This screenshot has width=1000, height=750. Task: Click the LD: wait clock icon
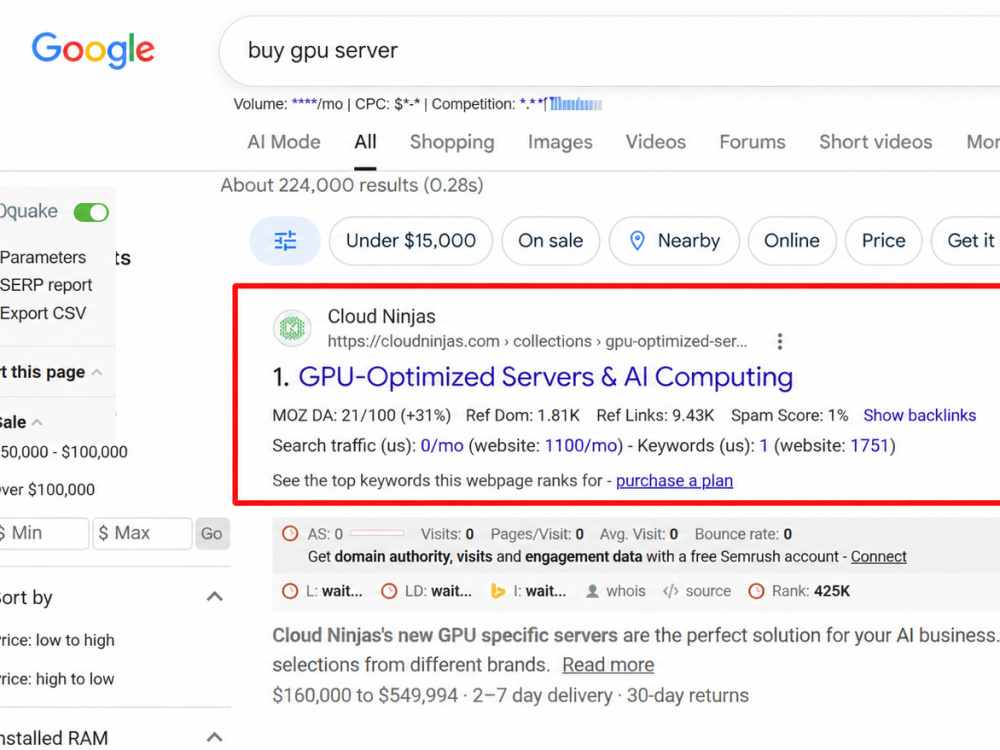(x=389, y=591)
